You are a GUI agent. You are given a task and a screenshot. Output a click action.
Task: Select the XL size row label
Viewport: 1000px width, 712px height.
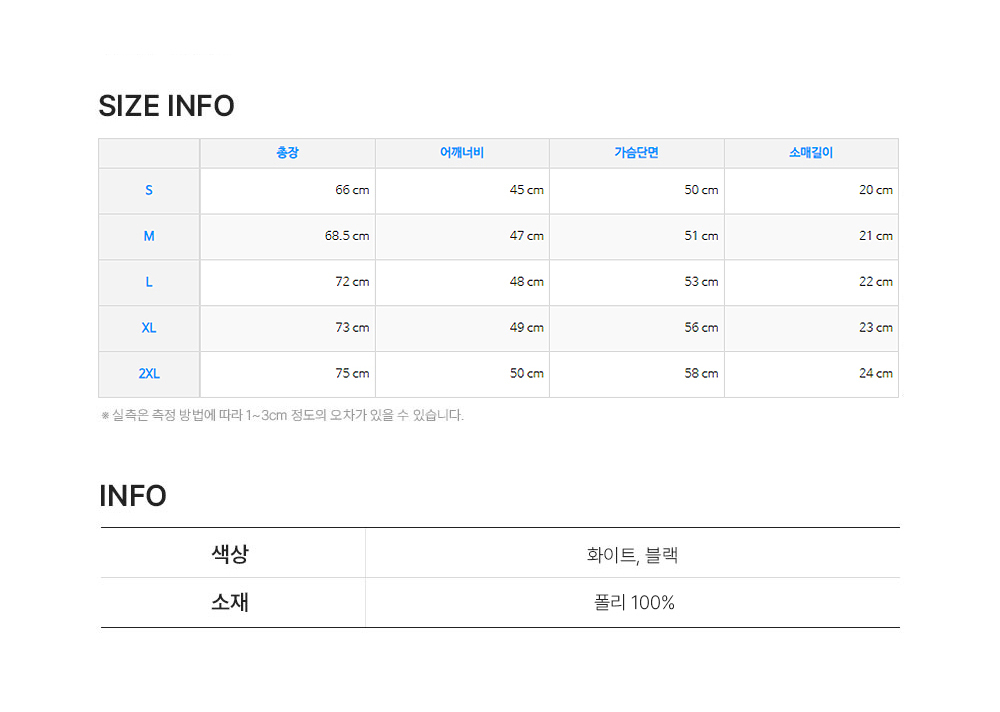coord(149,328)
